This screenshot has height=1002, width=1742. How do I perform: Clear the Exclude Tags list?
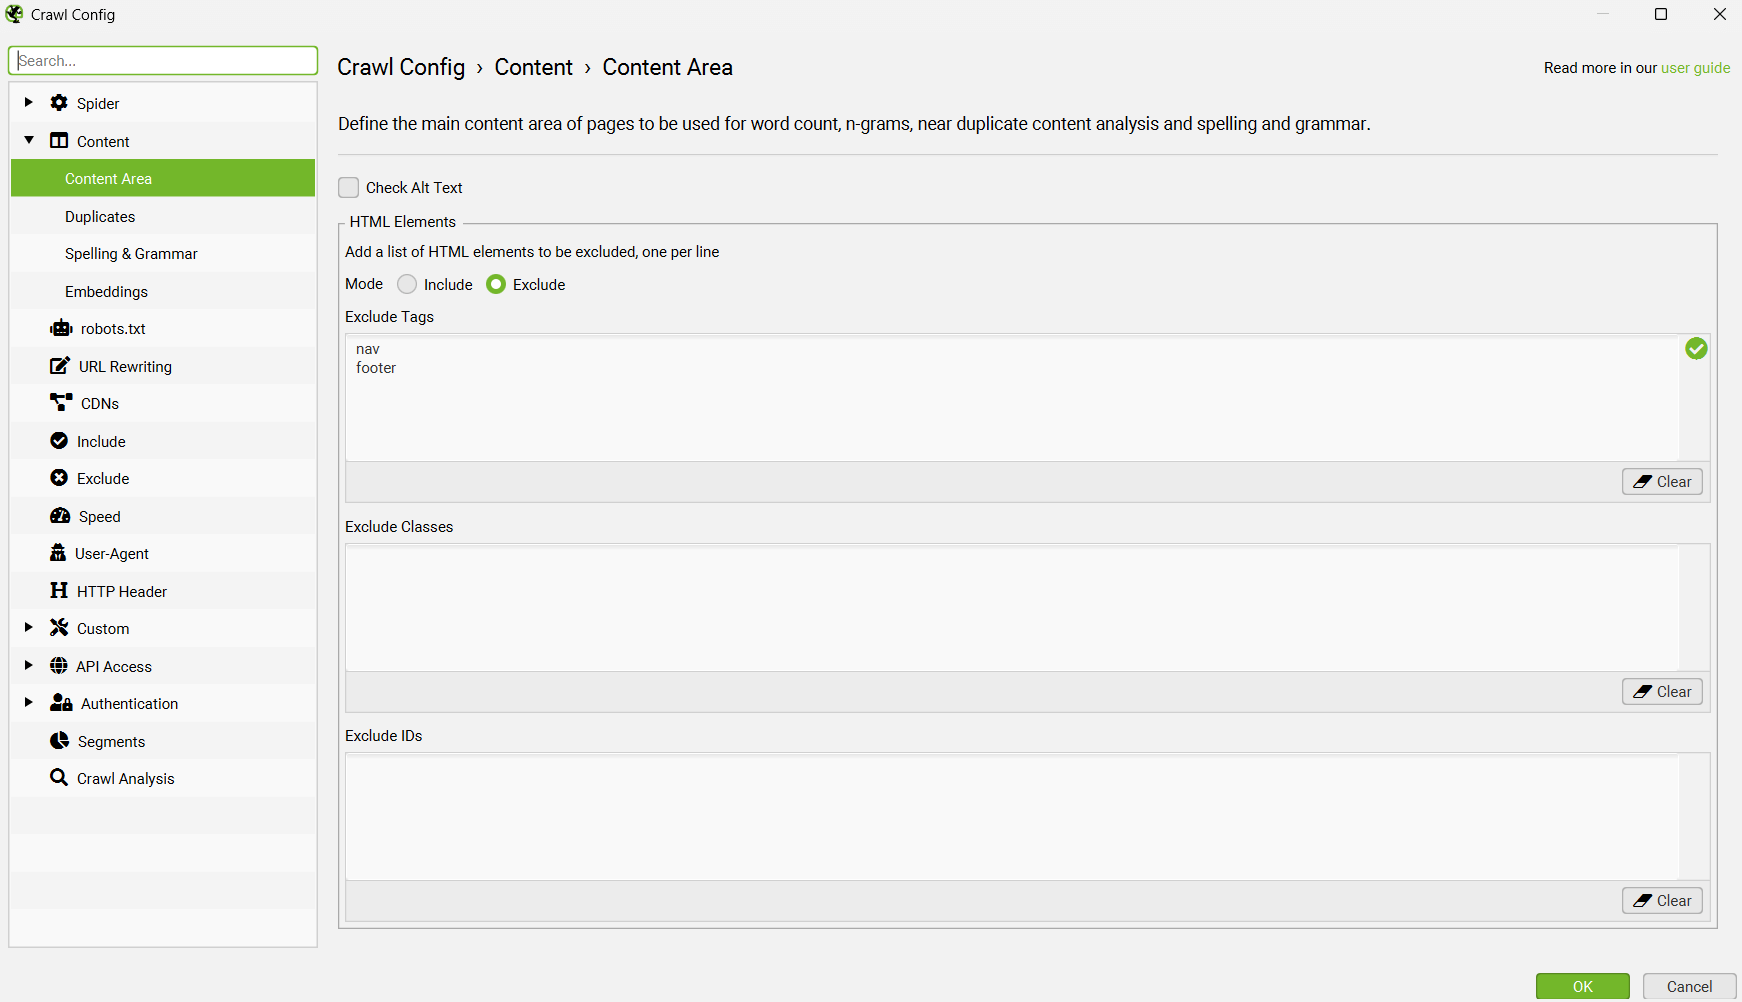point(1662,481)
